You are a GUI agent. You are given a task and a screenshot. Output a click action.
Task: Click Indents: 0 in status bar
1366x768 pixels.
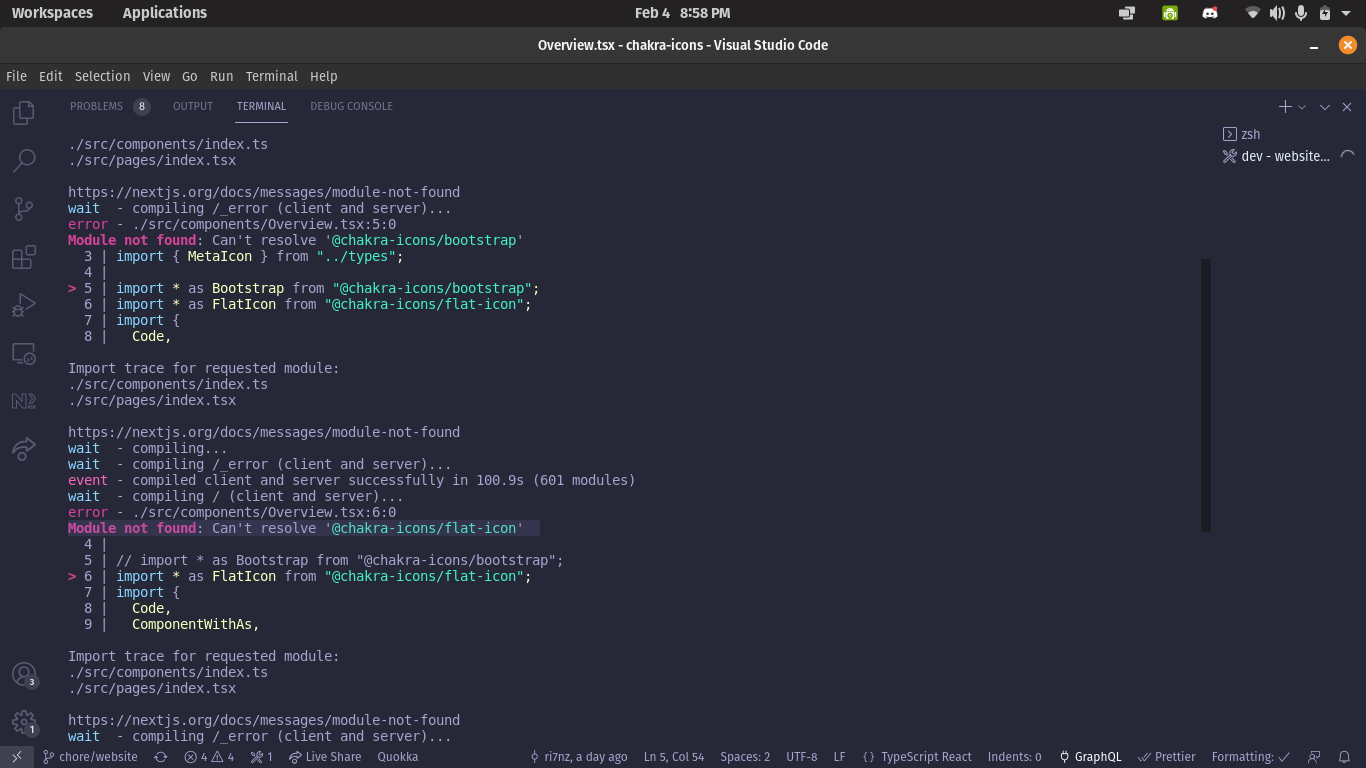click(1014, 757)
